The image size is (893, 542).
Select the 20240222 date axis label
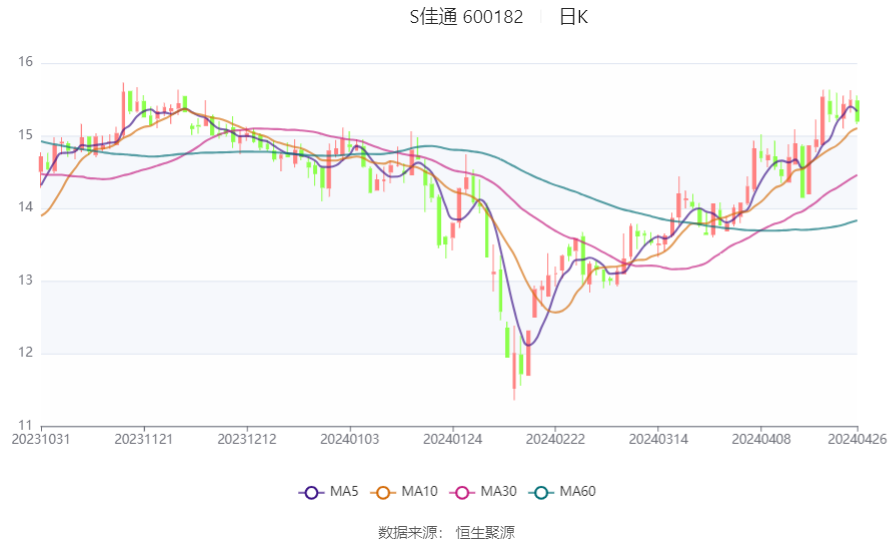tap(555, 440)
